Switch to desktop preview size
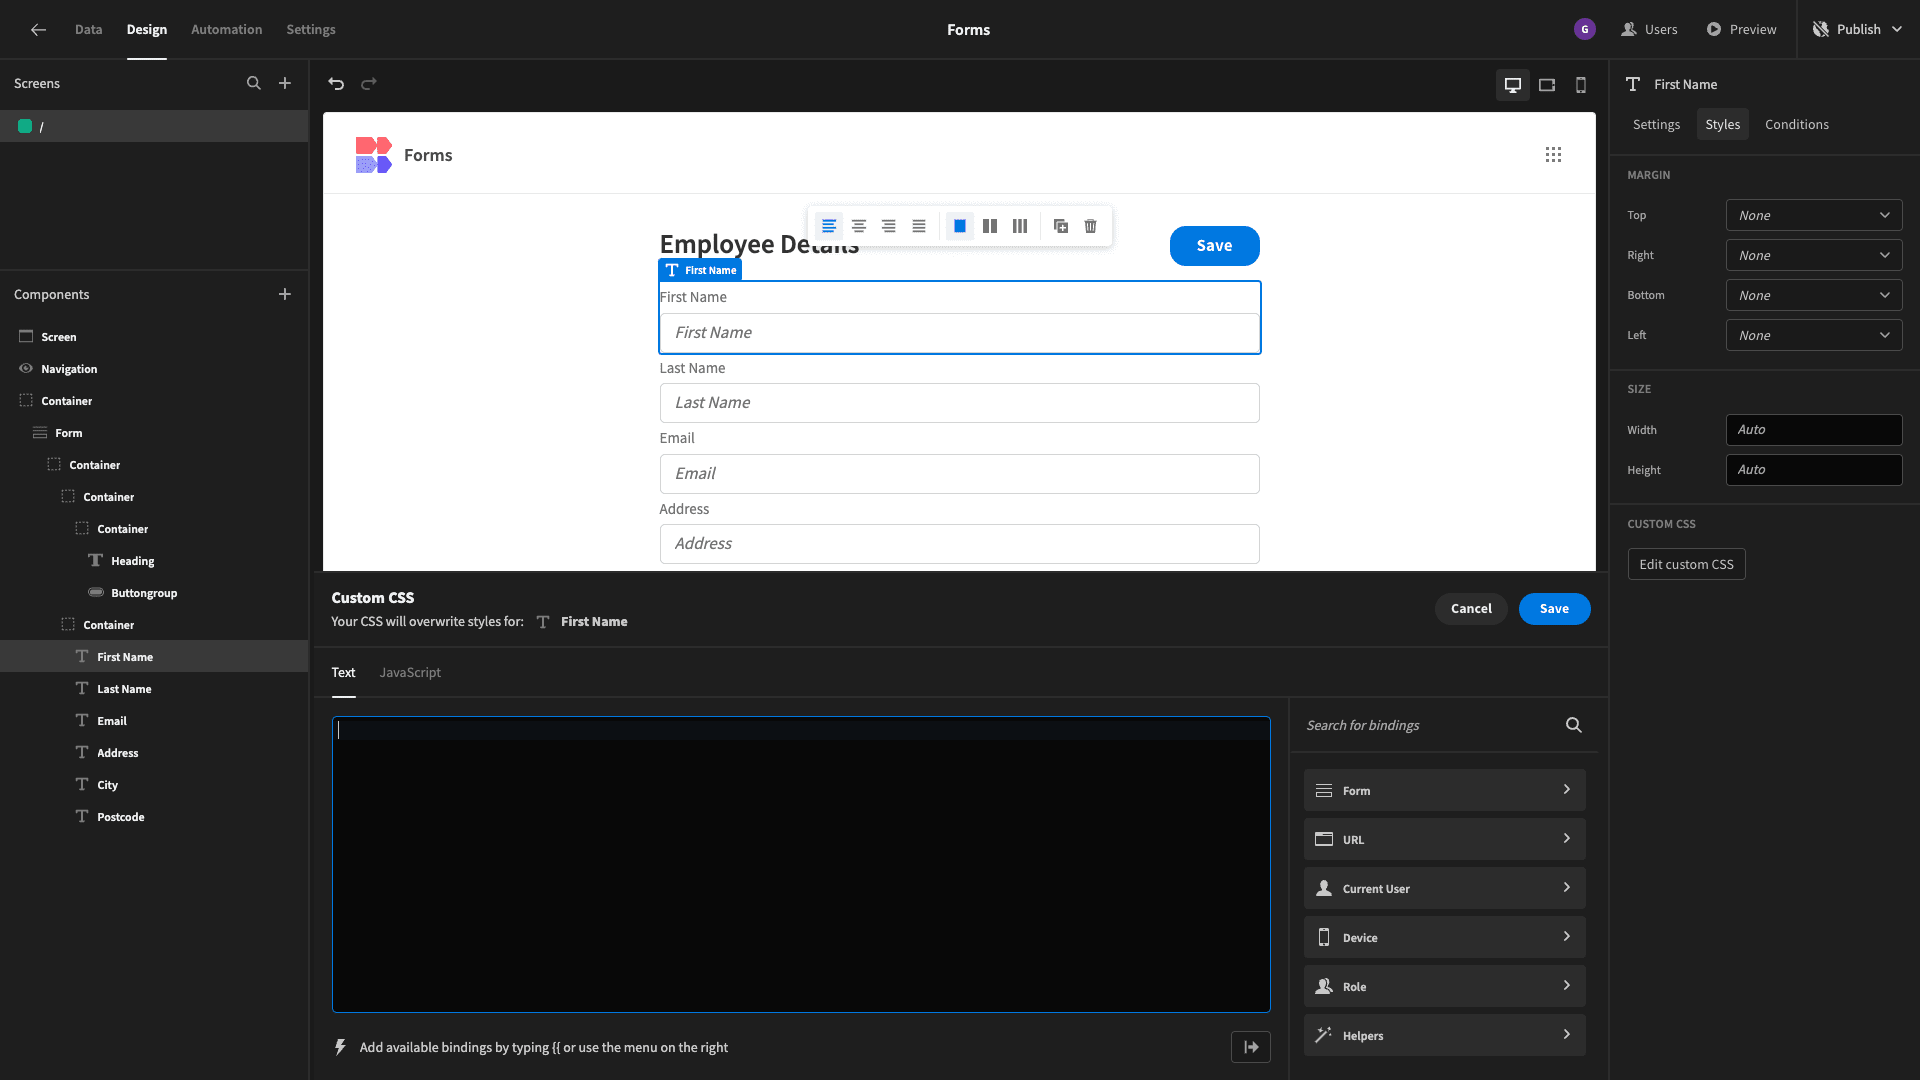This screenshot has height=1080, width=1920. (x=1513, y=85)
